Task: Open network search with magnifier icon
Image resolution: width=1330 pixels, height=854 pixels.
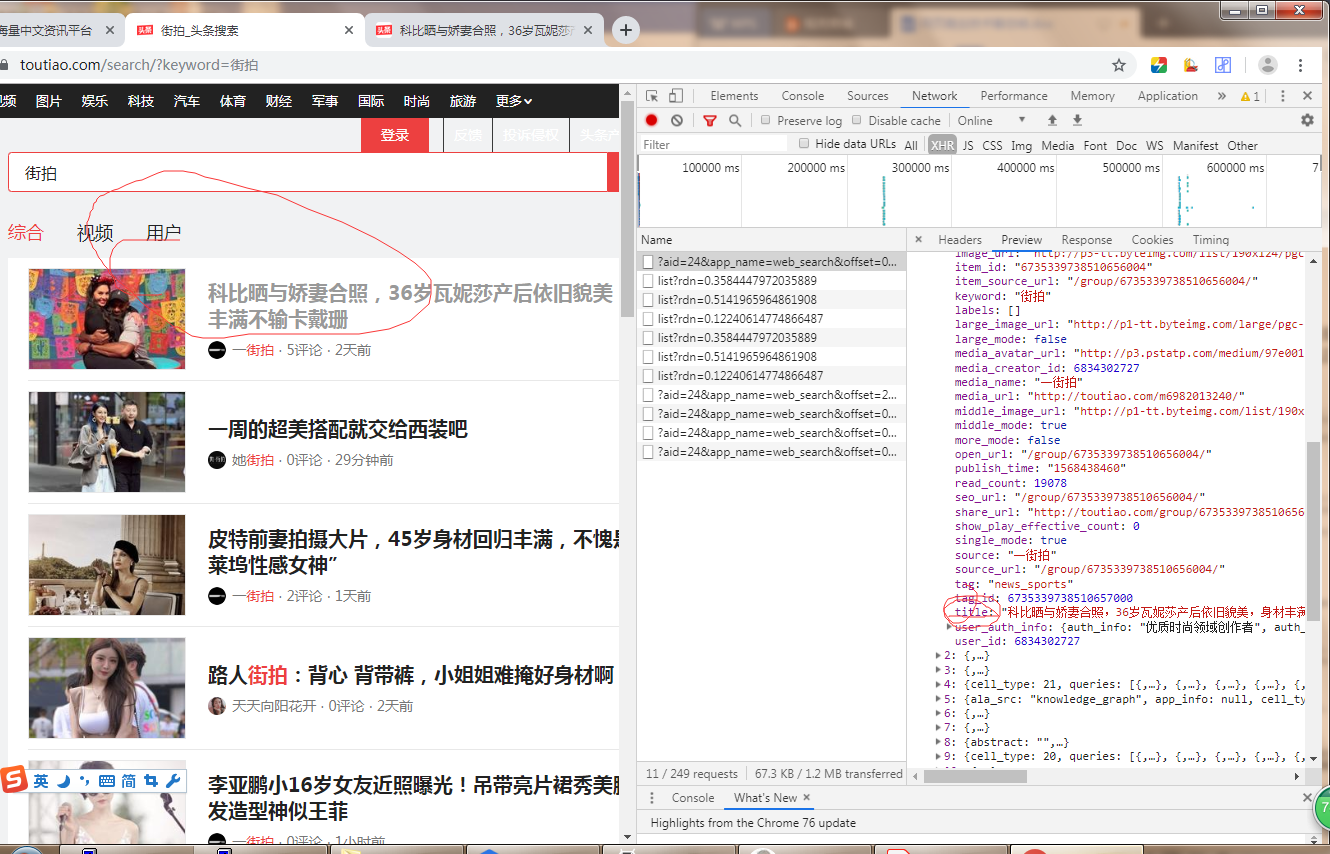Action: pyautogui.click(x=735, y=120)
